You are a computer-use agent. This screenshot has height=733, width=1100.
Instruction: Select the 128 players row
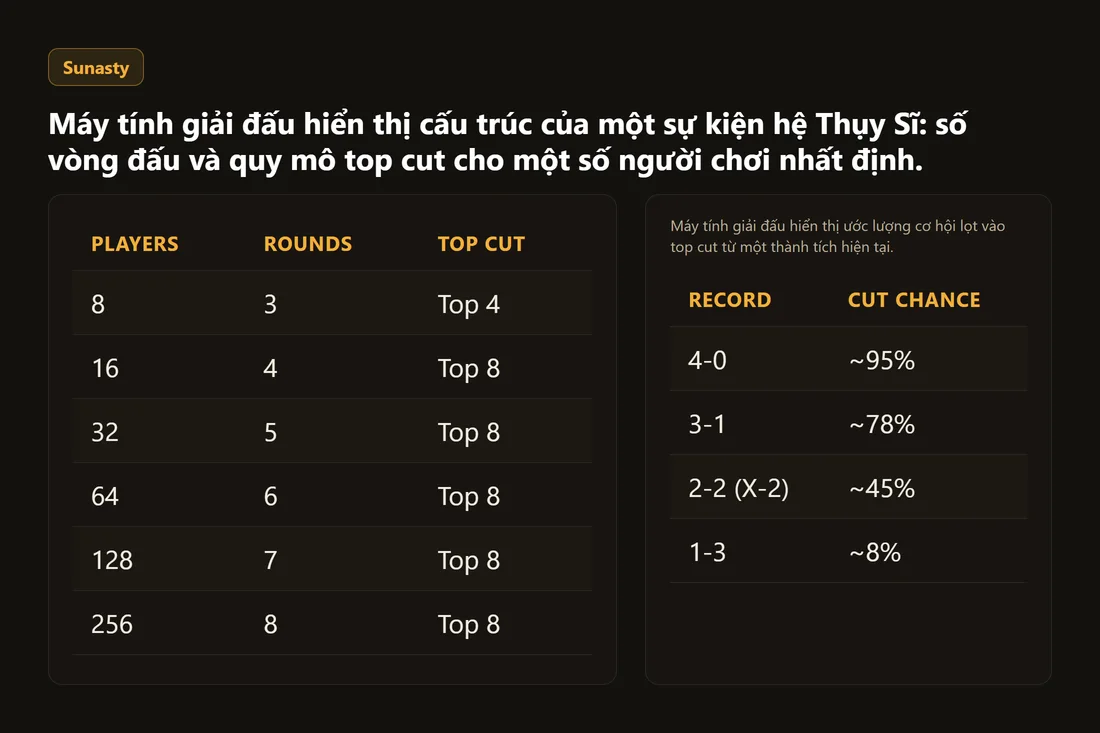coord(332,559)
